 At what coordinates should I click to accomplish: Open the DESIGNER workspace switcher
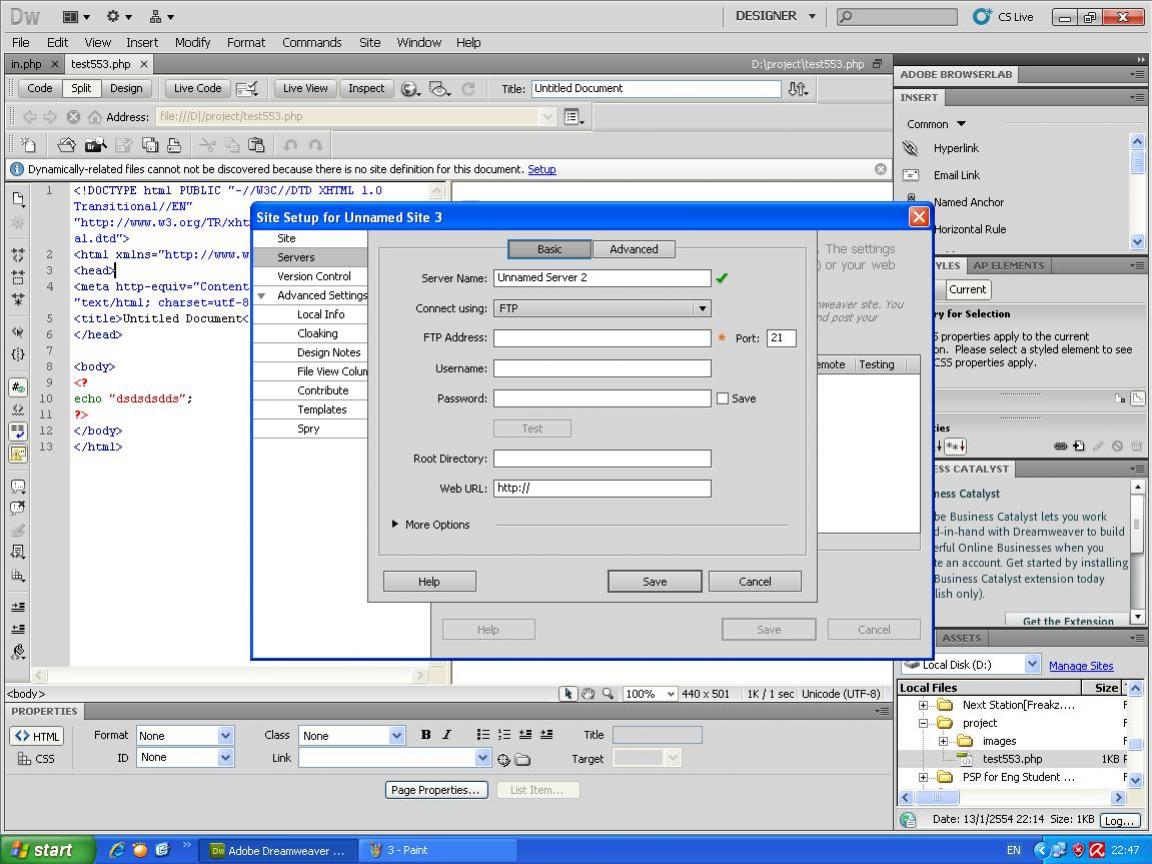(775, 16)
